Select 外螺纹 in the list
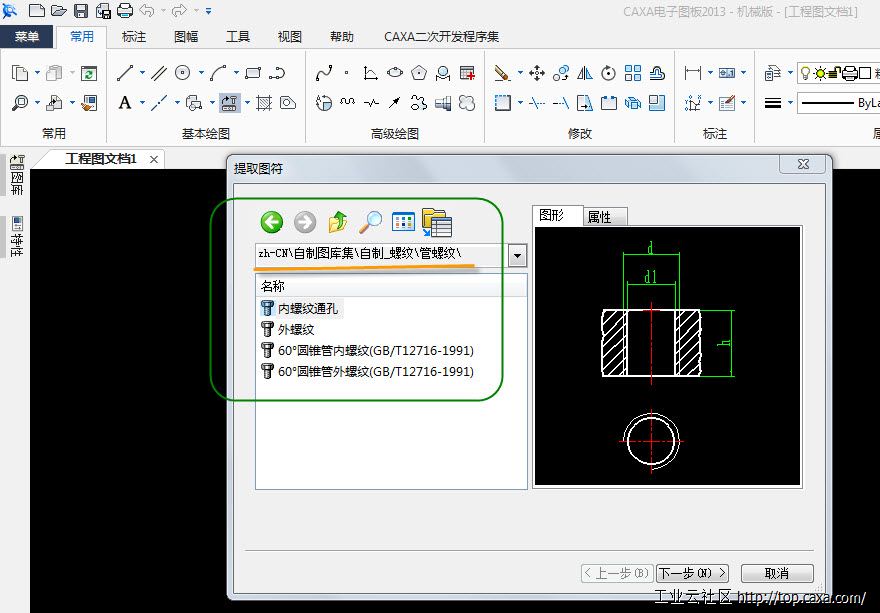880x613 pixels. click(296, 329)
